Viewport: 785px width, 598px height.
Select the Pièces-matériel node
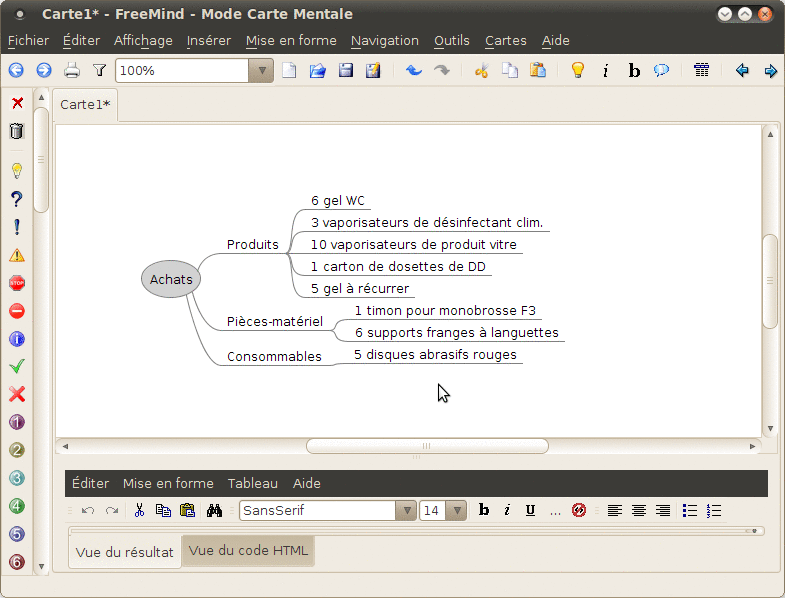pos(275,321)
